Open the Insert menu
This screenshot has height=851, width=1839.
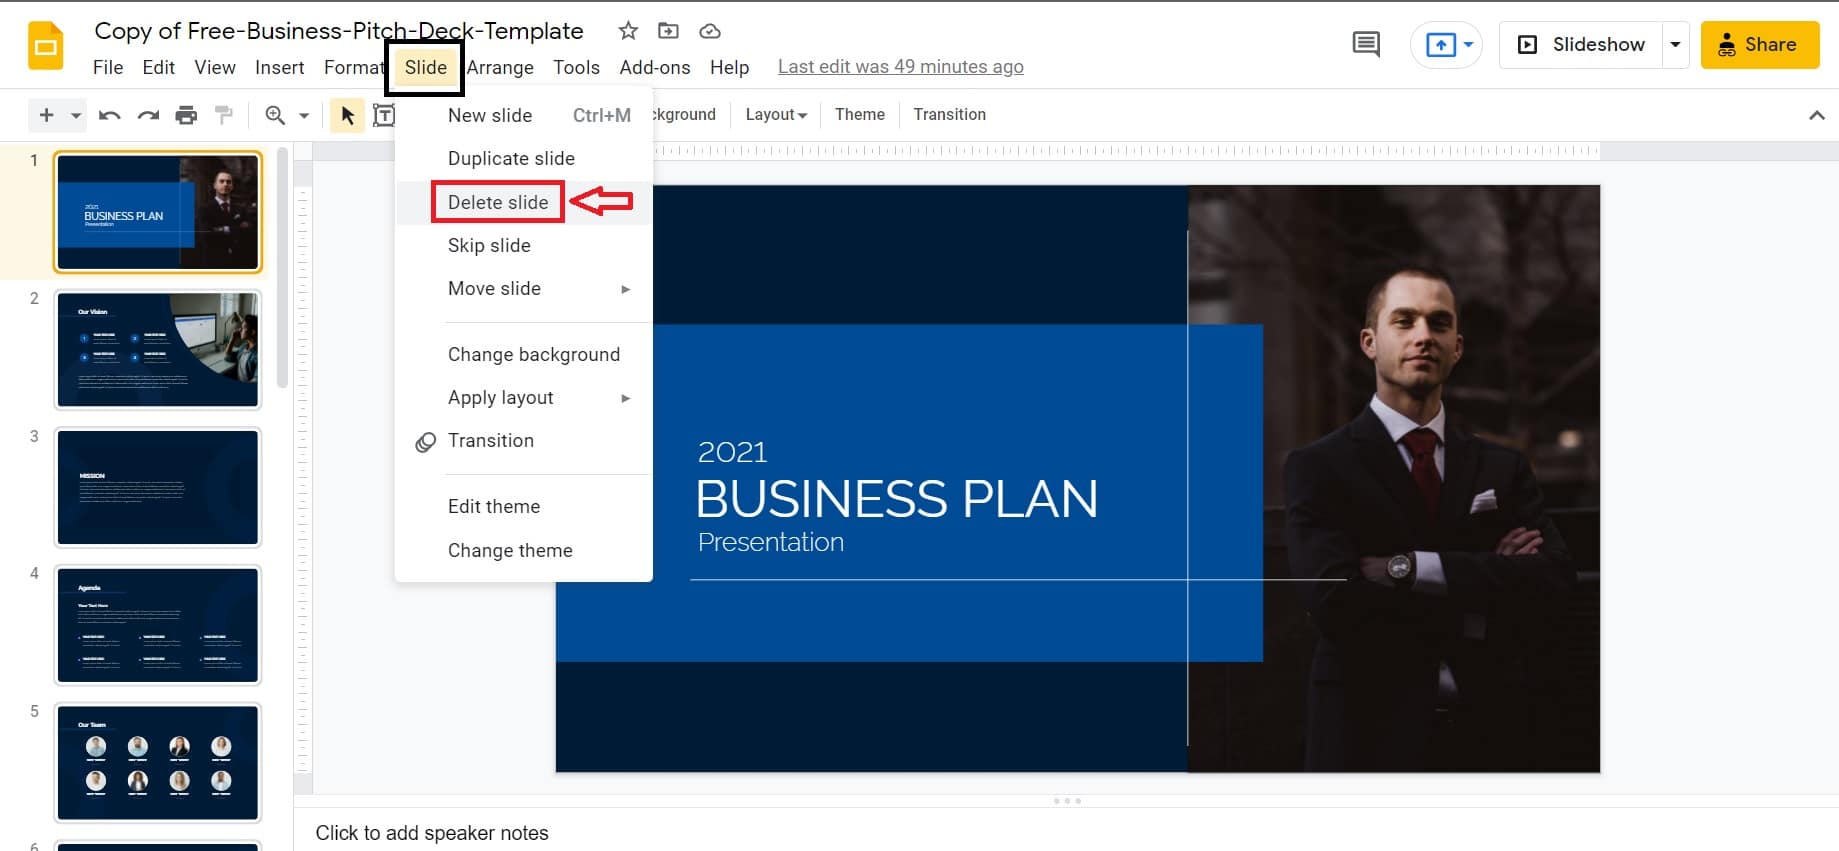pos(279,67)
